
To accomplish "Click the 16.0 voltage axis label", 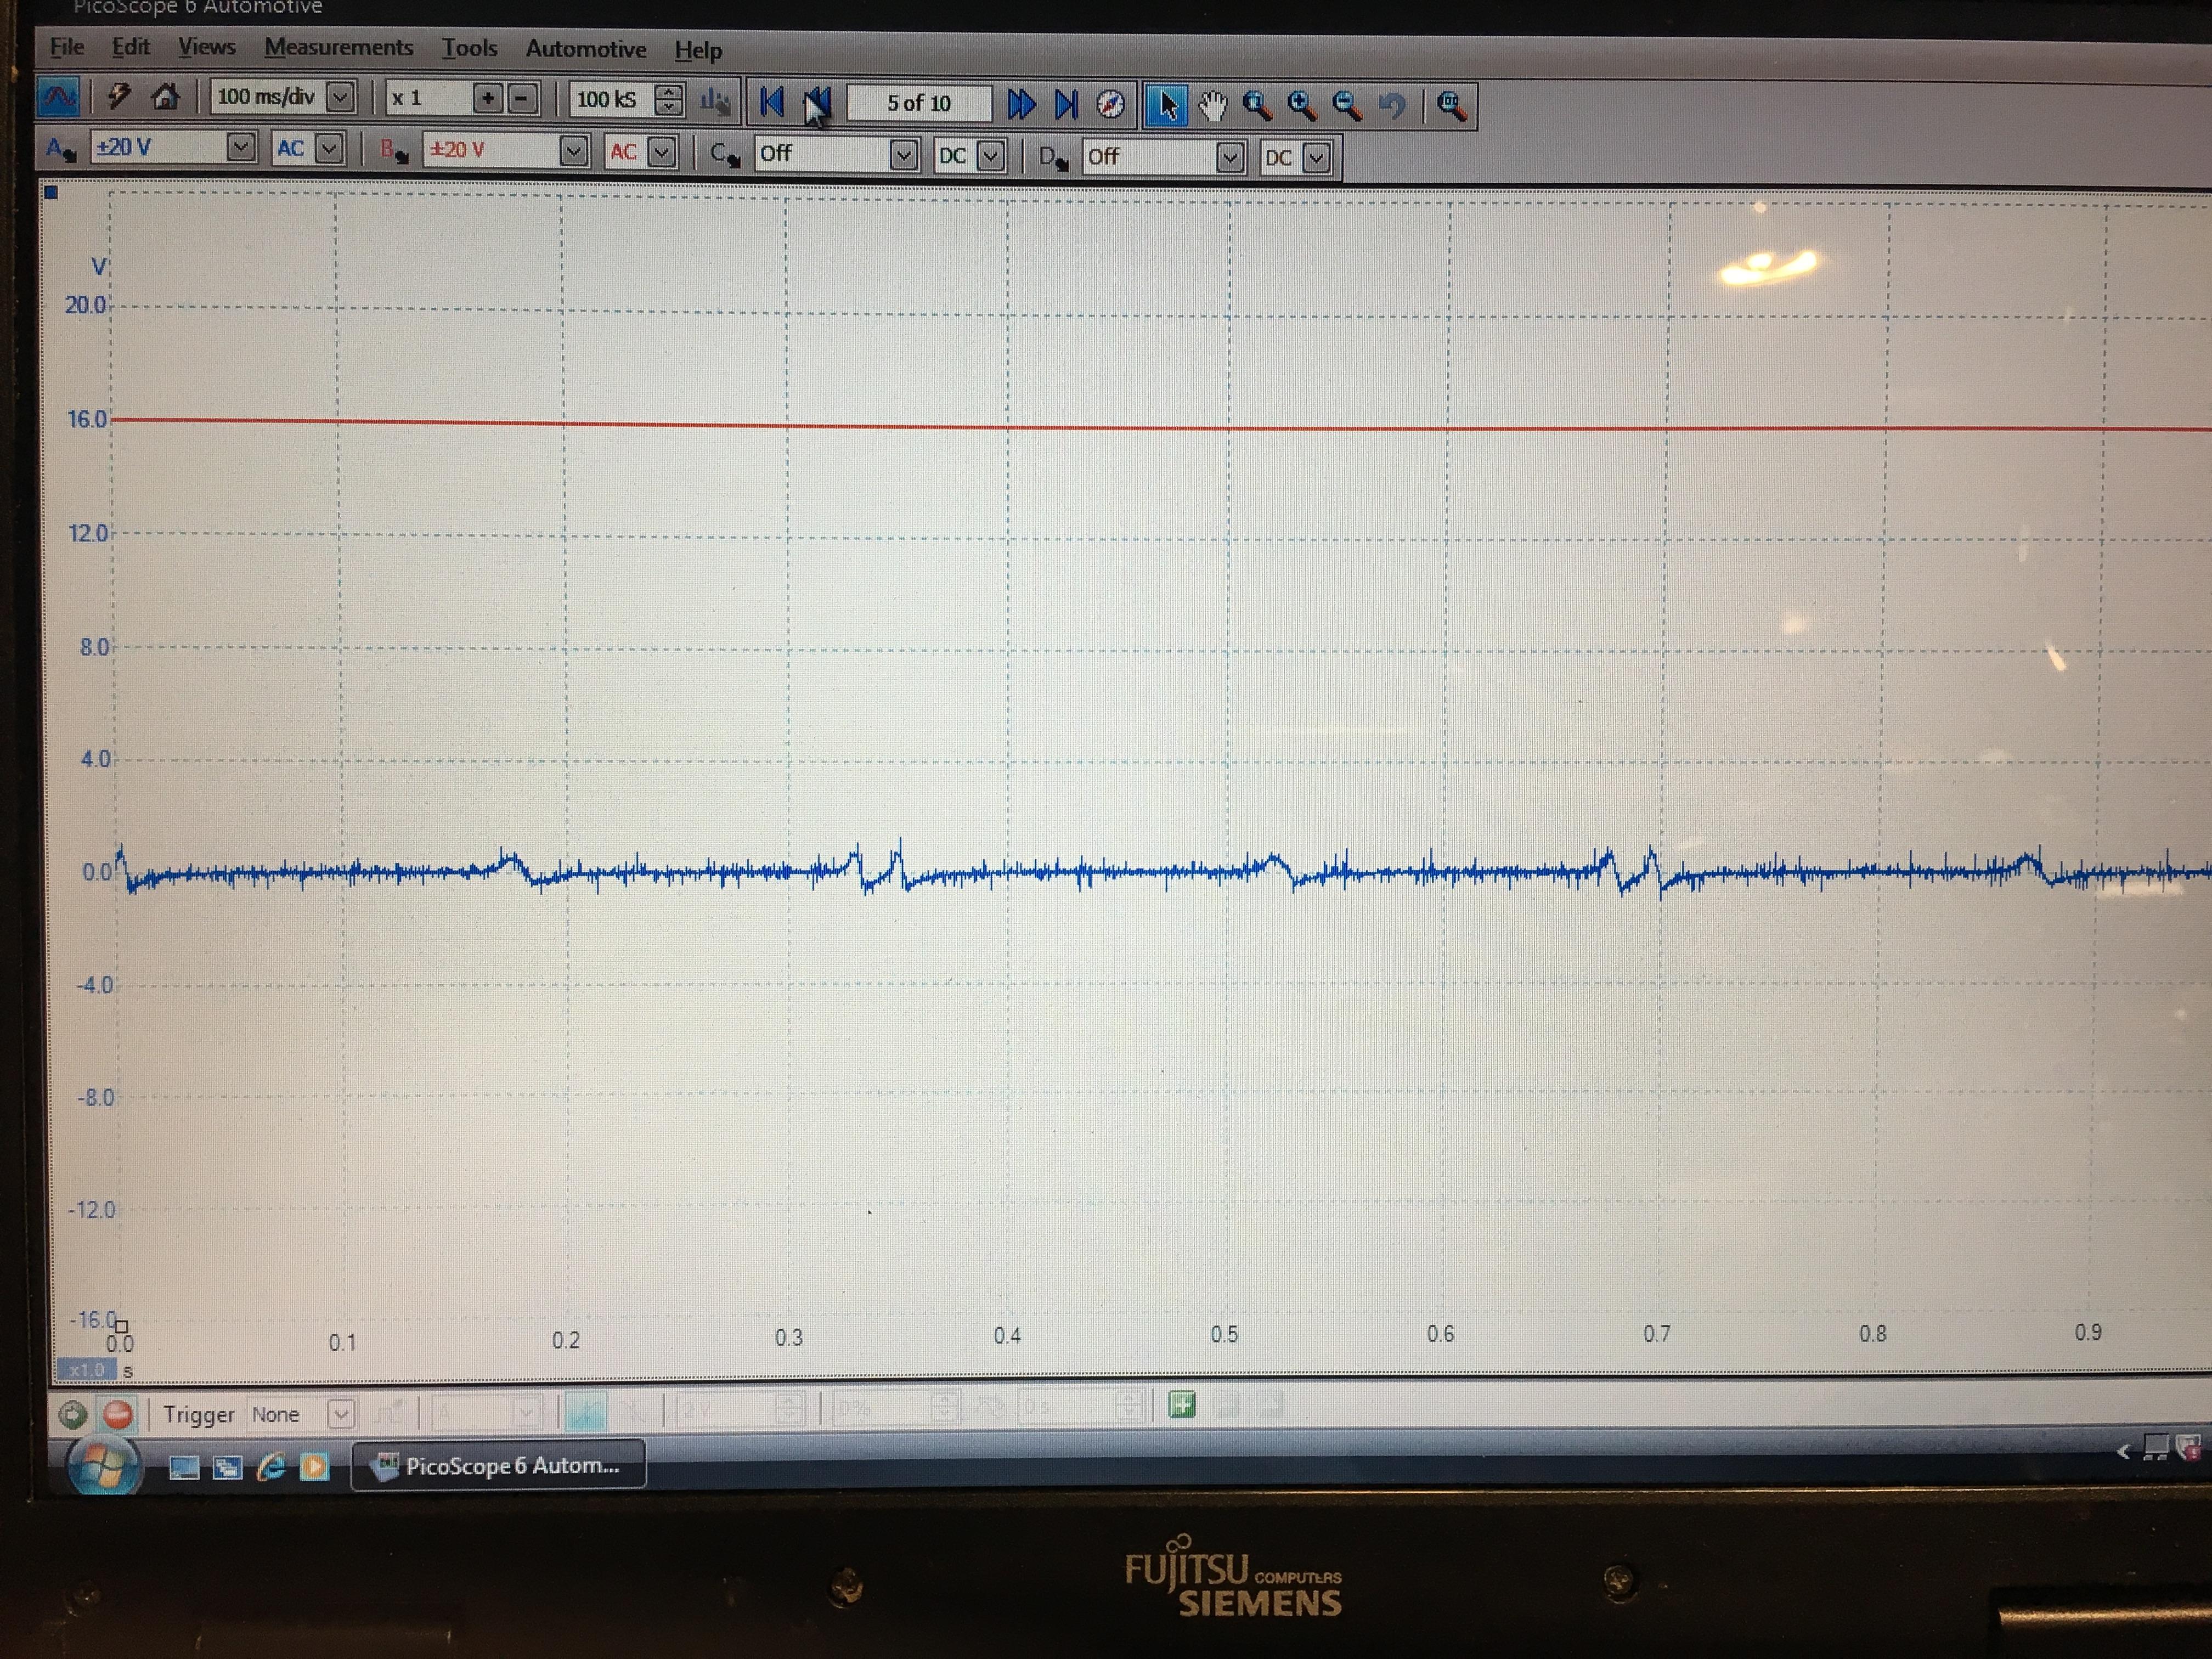I will pos(87,419).
